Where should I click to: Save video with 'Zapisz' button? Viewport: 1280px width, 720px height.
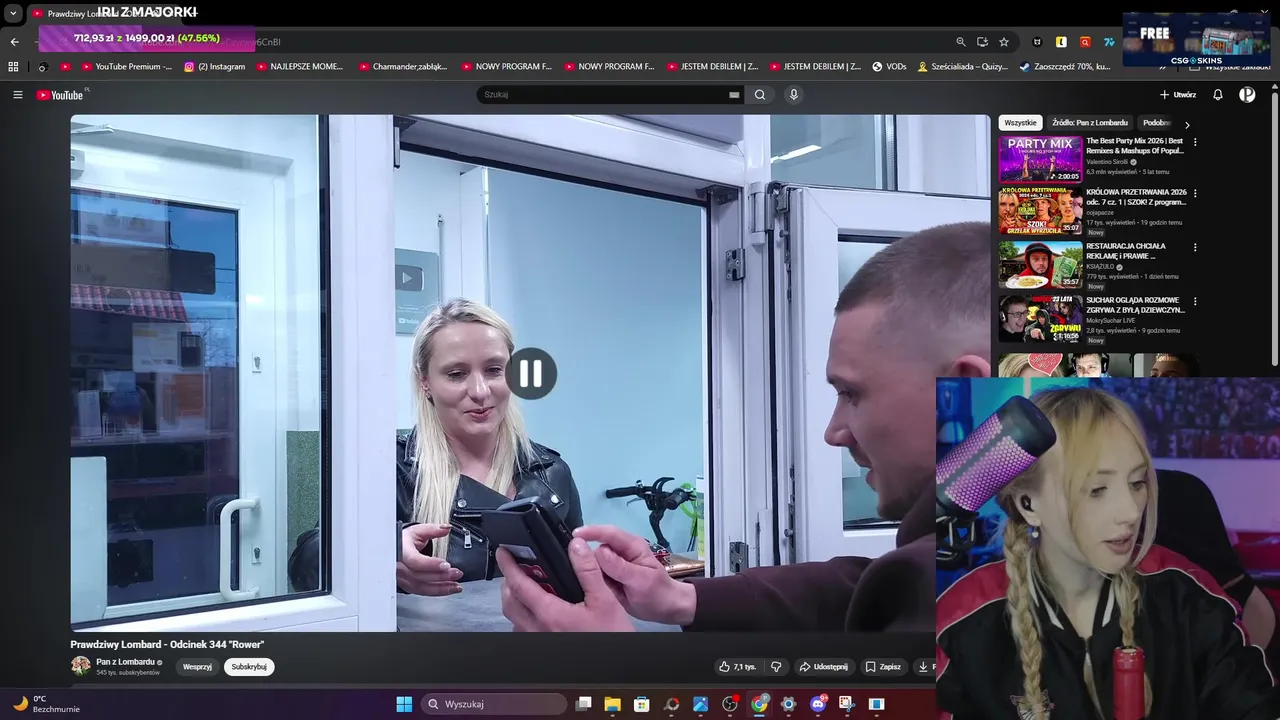click(883, 667)
